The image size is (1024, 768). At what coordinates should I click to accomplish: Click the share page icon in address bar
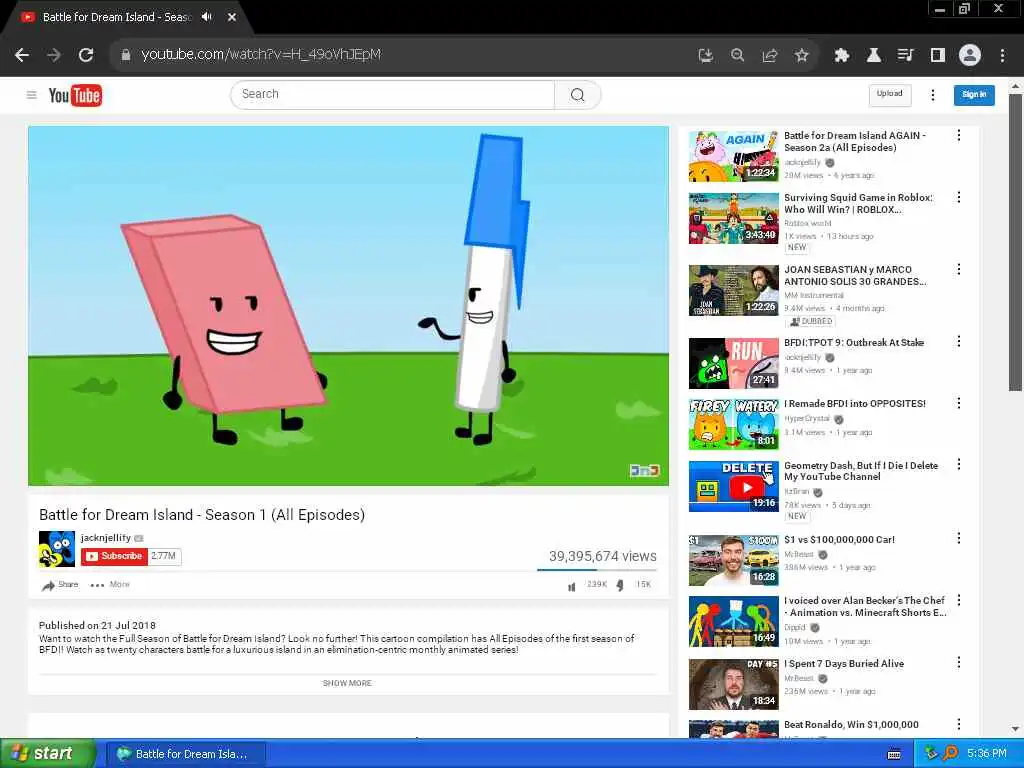tap(769, 56)
